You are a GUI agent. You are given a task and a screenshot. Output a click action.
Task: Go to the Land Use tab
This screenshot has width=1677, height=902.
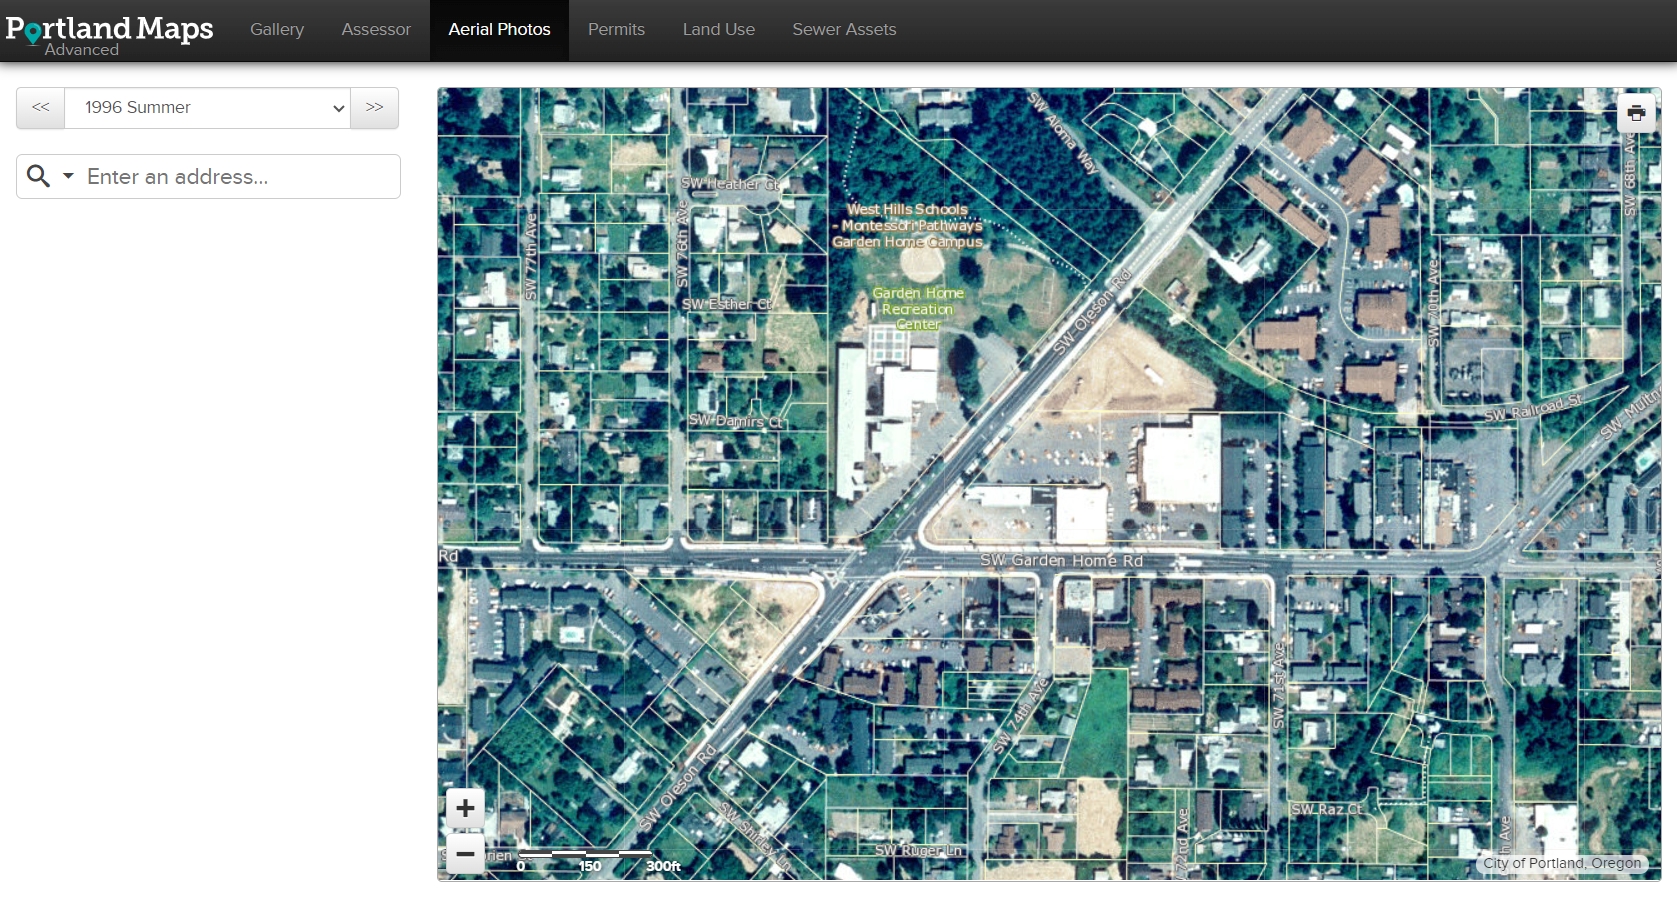tap(718, 30)
